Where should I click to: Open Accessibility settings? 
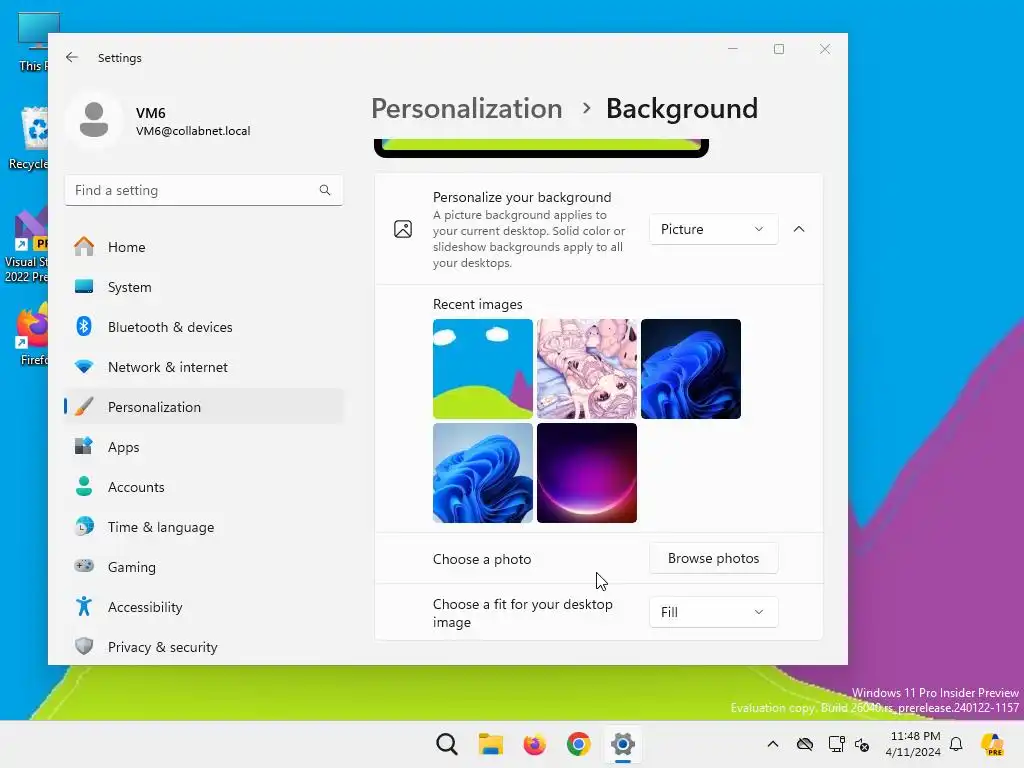tap(203, 607)
